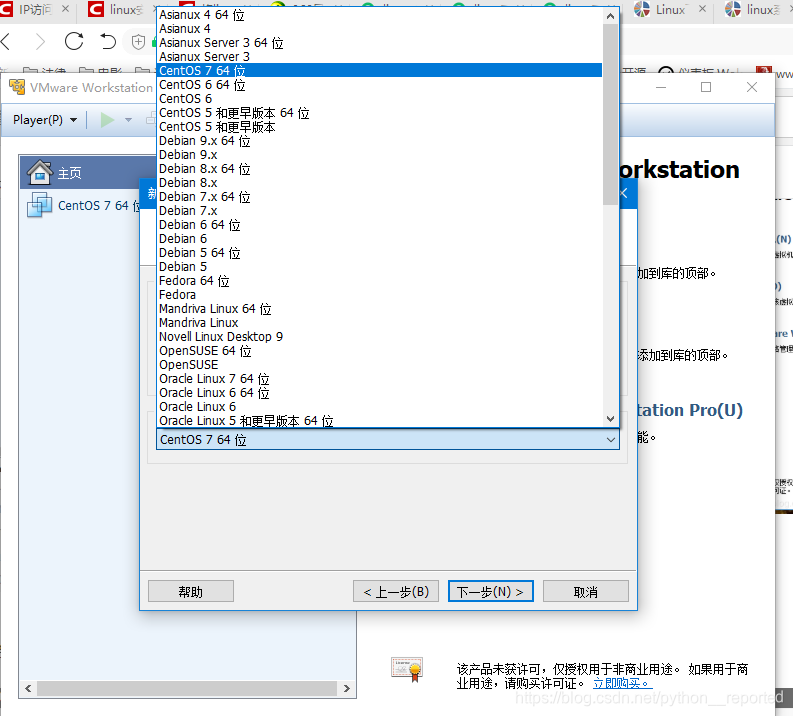This screenshot has width=793, height=716.
Task: Close the IP访问 browser tab
Action: 65,9
